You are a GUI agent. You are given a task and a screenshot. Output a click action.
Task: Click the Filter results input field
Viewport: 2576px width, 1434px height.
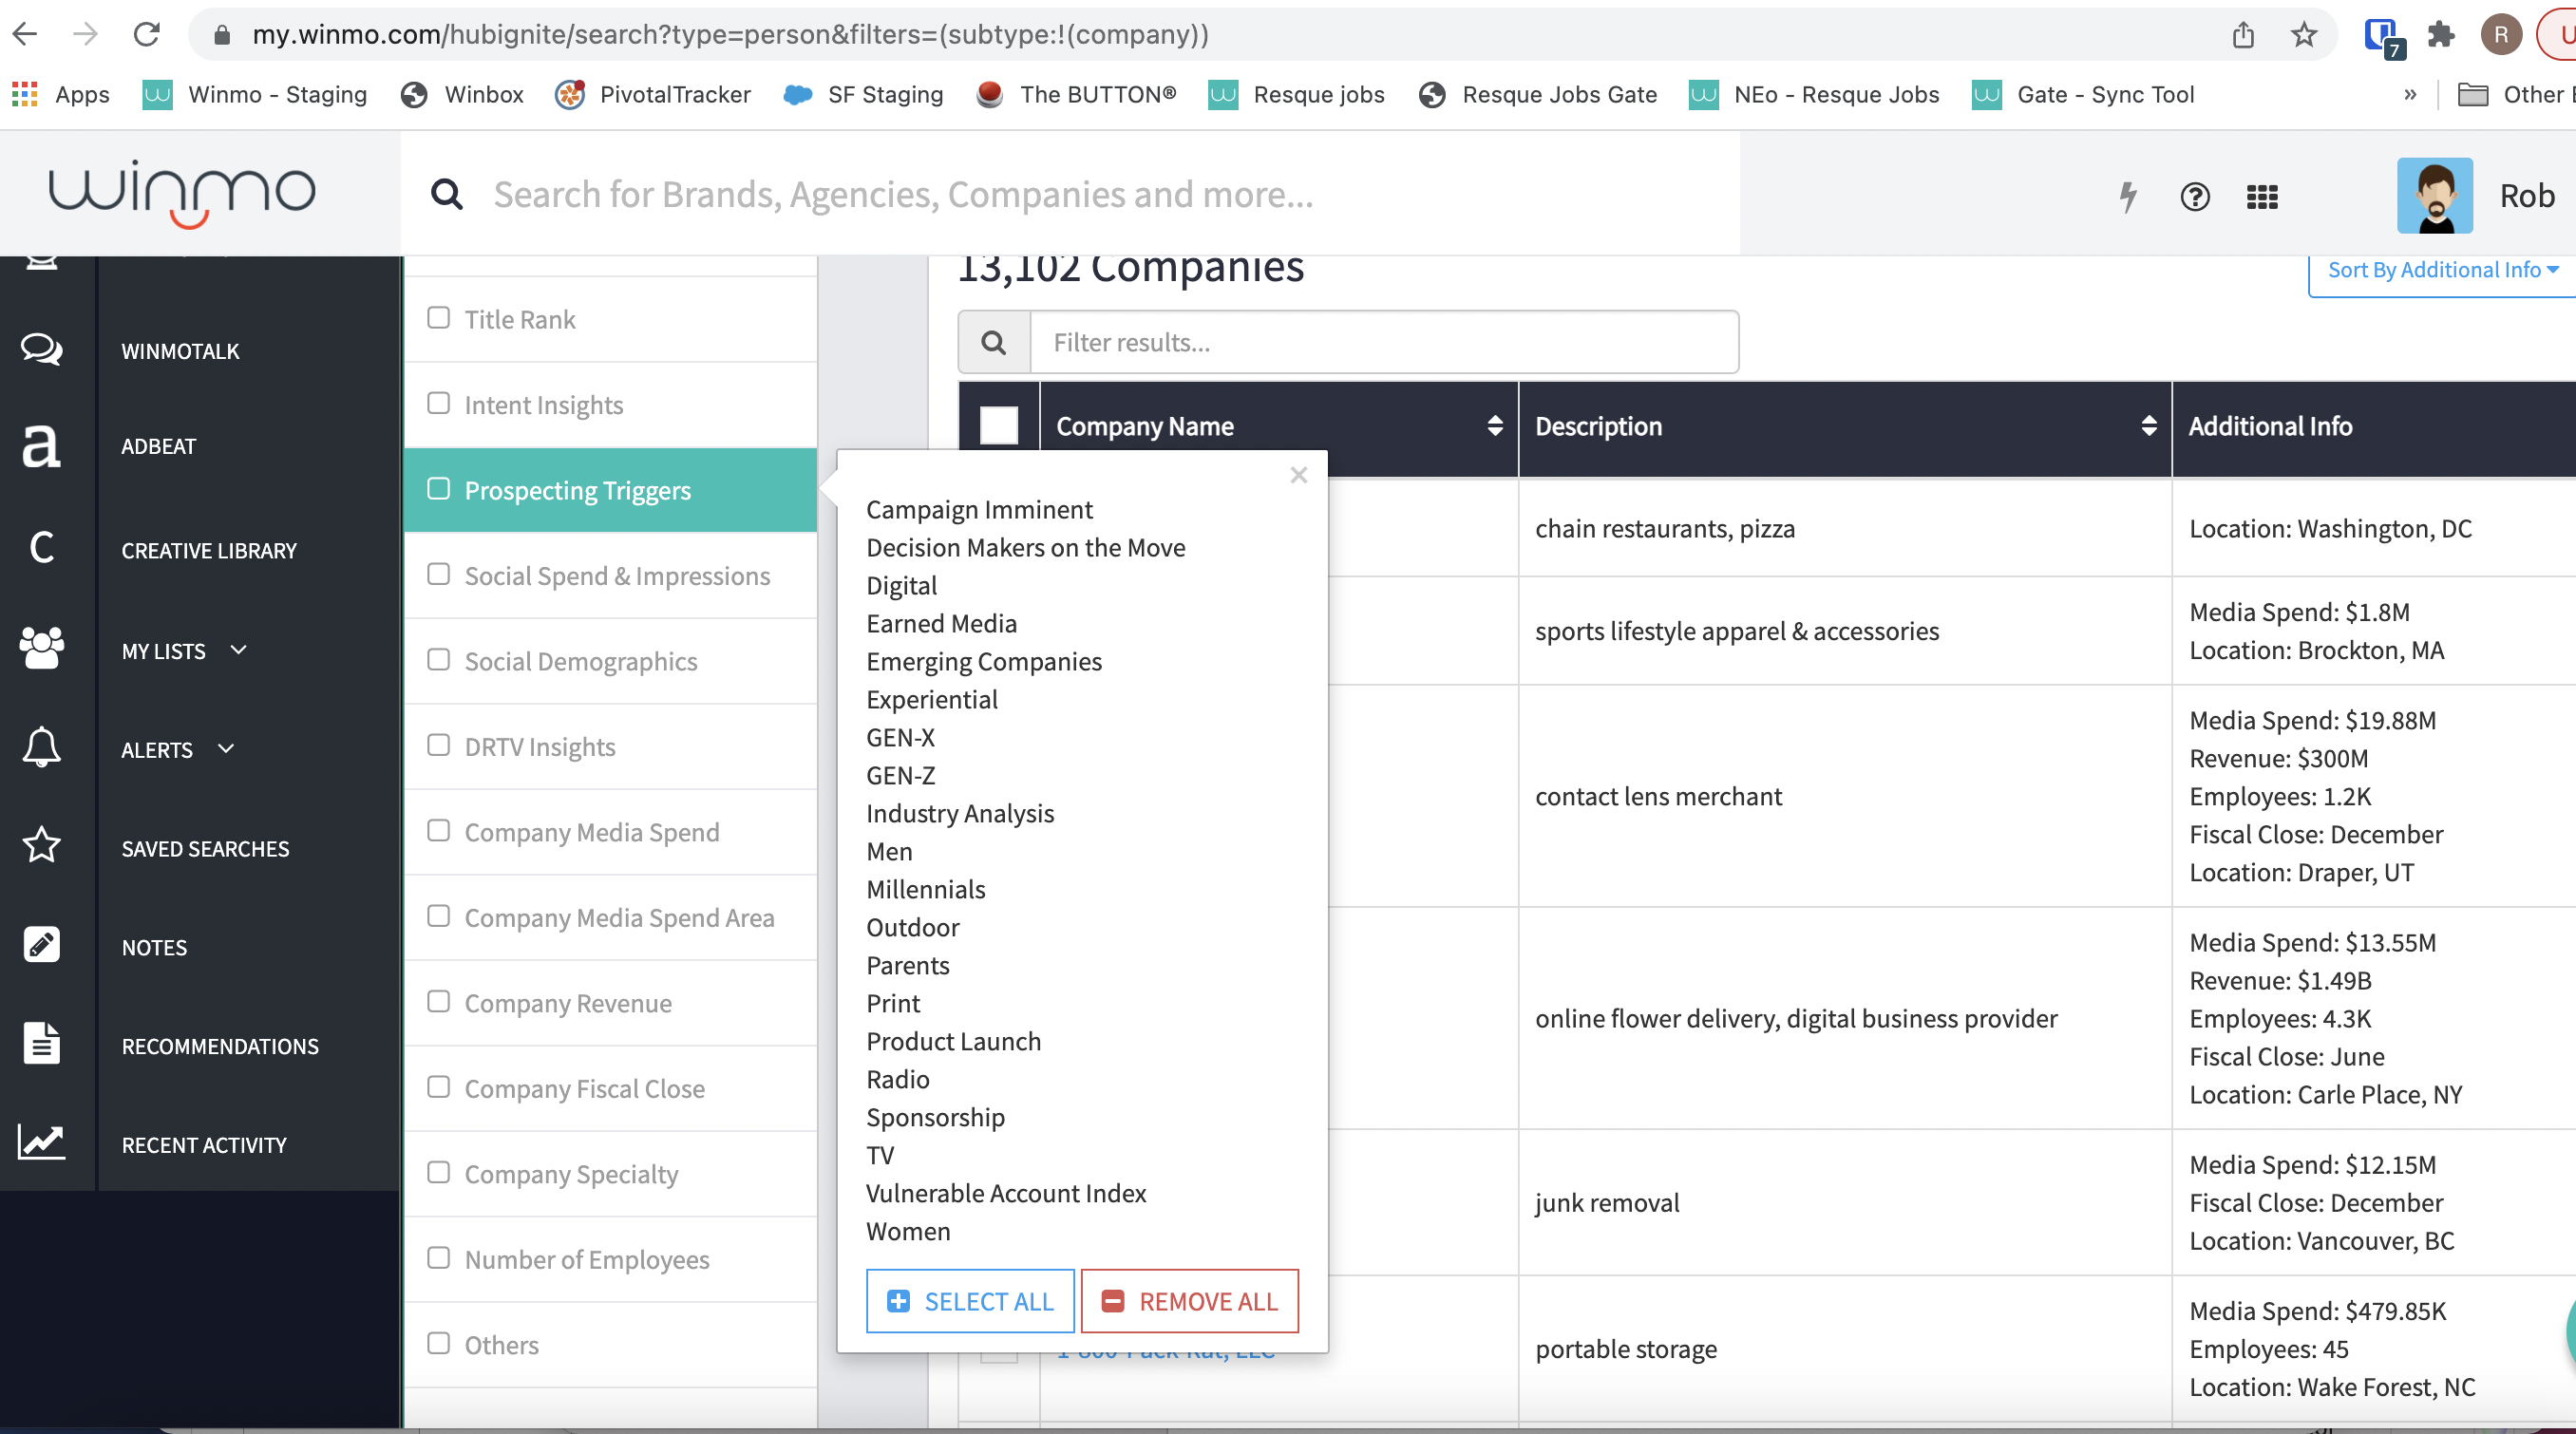click(1383, 342)
